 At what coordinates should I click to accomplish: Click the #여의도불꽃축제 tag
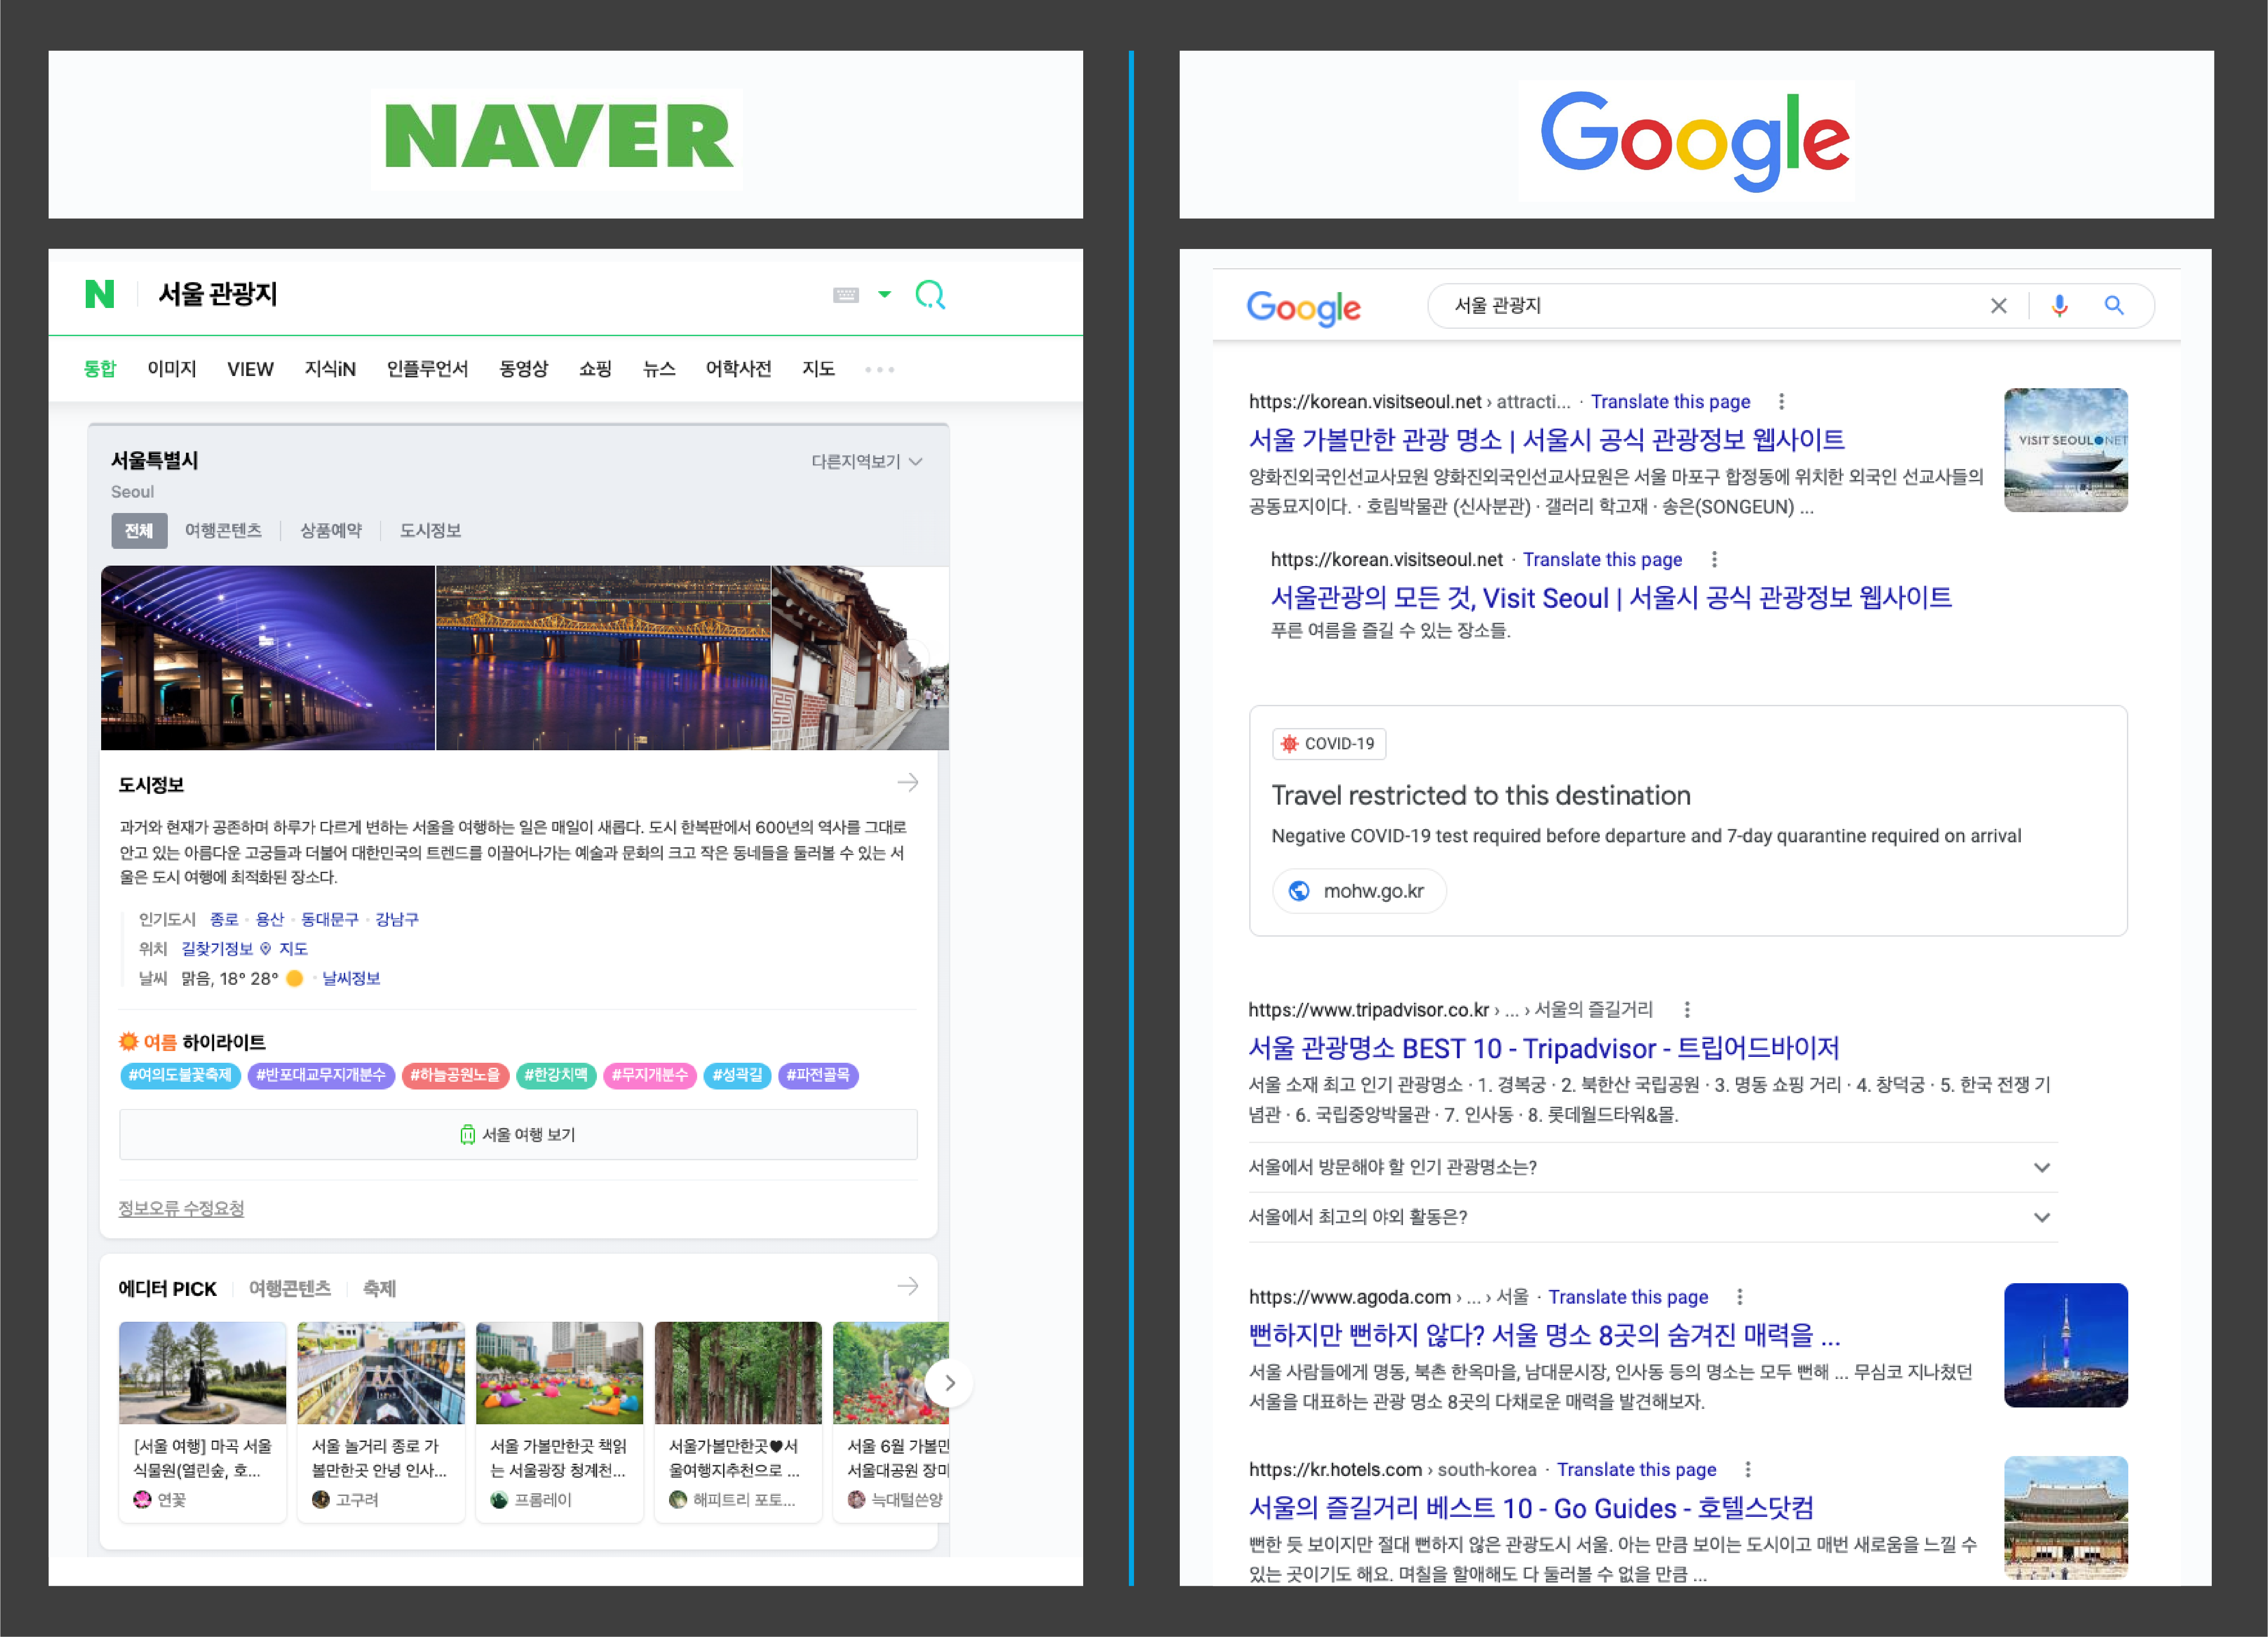(180, 1075)
